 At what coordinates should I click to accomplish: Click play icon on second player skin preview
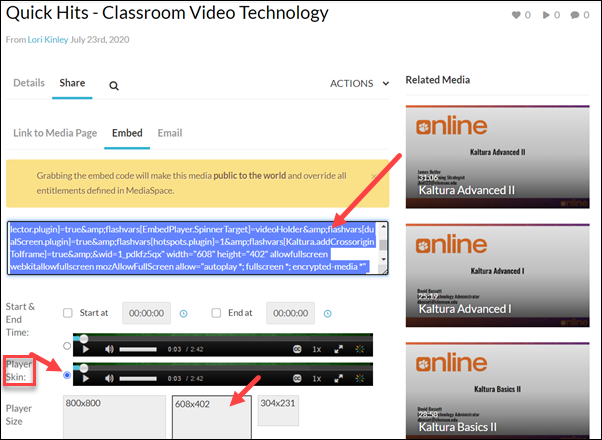(x=86, y=378)
